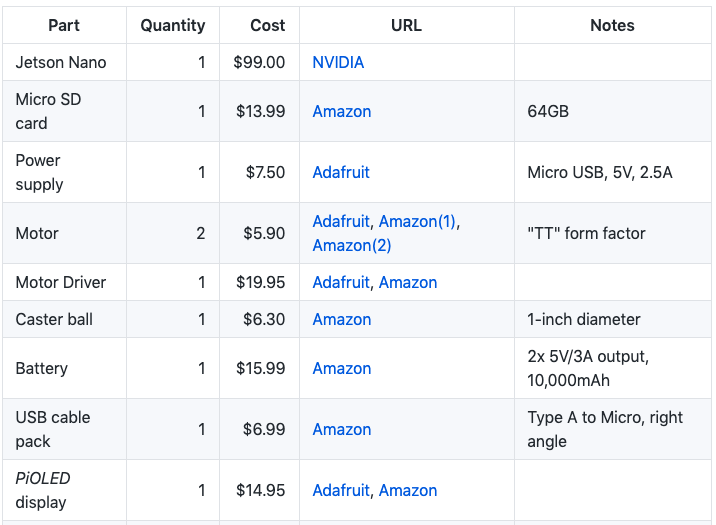Image resolution: width=716 pixels, height=525 pixels.
Task: Open the Amazon link for PiOLED display
Action: [407, 490]
